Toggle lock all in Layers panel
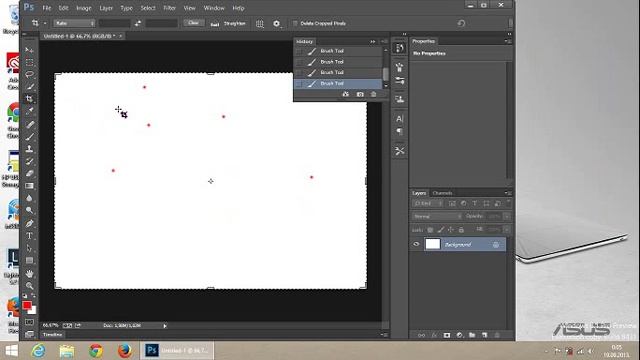The image size is (640, 360). 461,230
